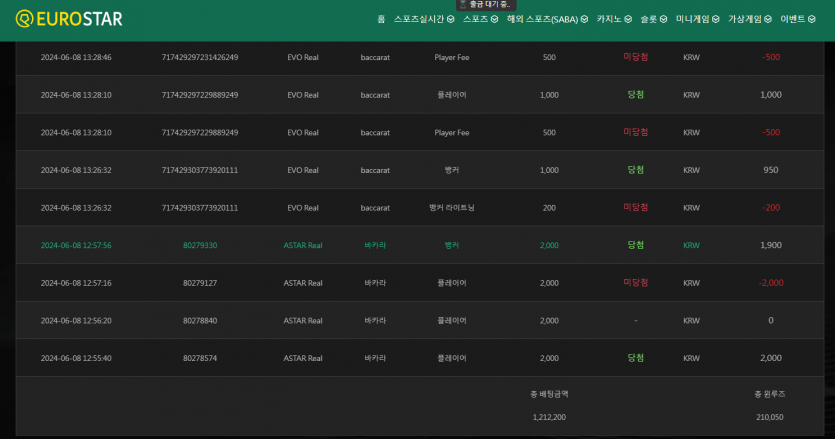Open the 스포츠 menu
Image resolution: width=835 pixels, height=439 pixels.
pos(476,19)
